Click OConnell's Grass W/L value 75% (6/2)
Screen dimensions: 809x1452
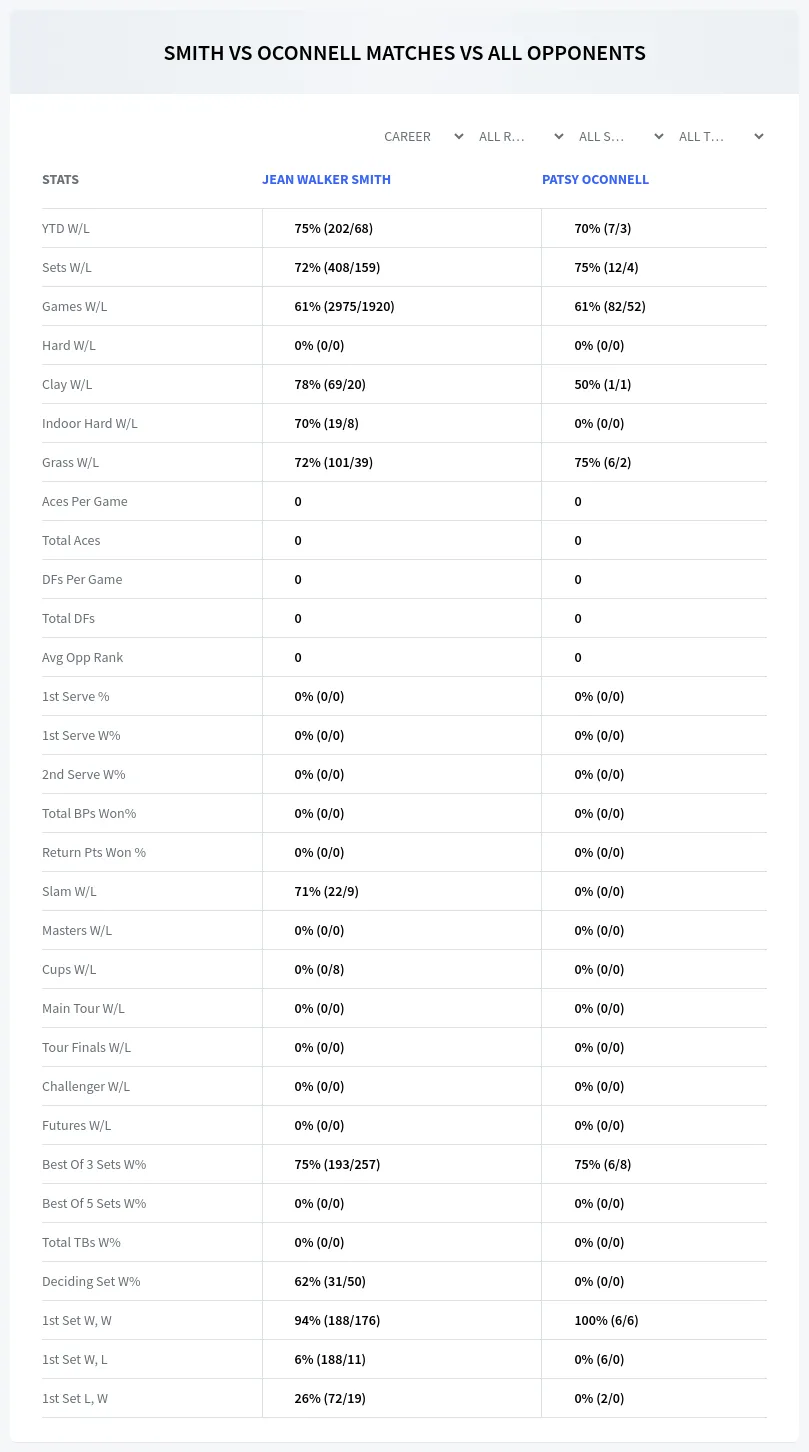click(602, 463)
